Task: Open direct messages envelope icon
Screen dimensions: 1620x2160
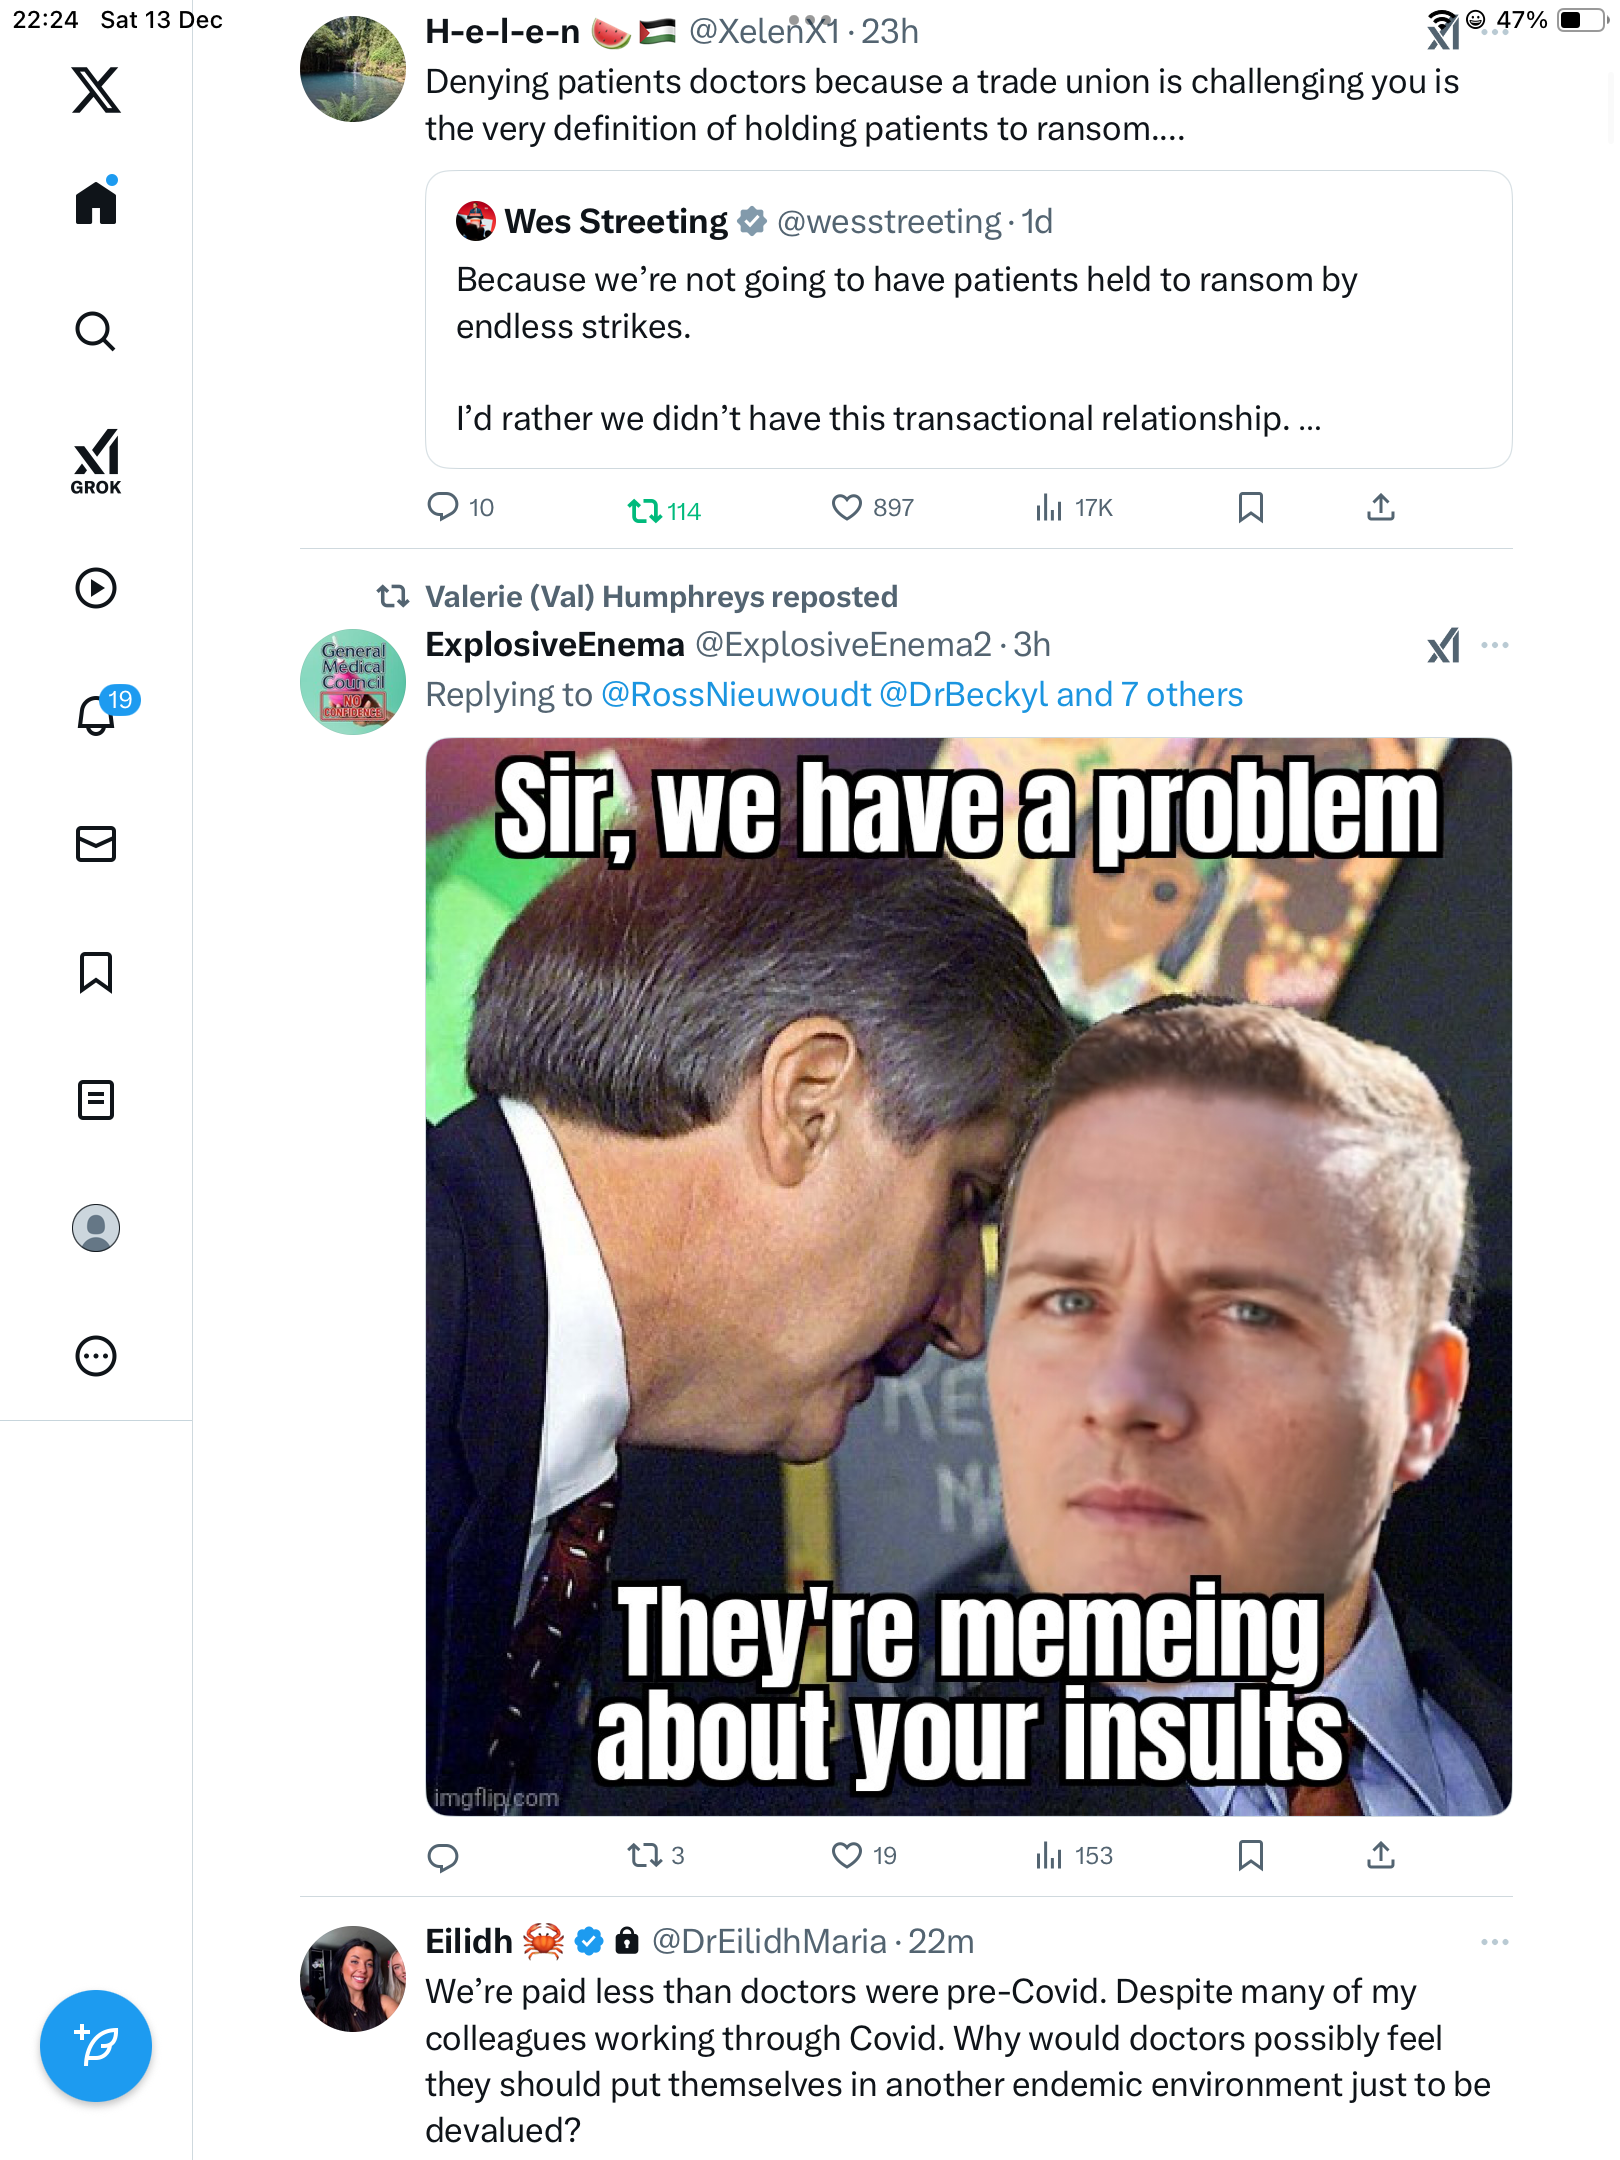Action: (x=96, y=844)
